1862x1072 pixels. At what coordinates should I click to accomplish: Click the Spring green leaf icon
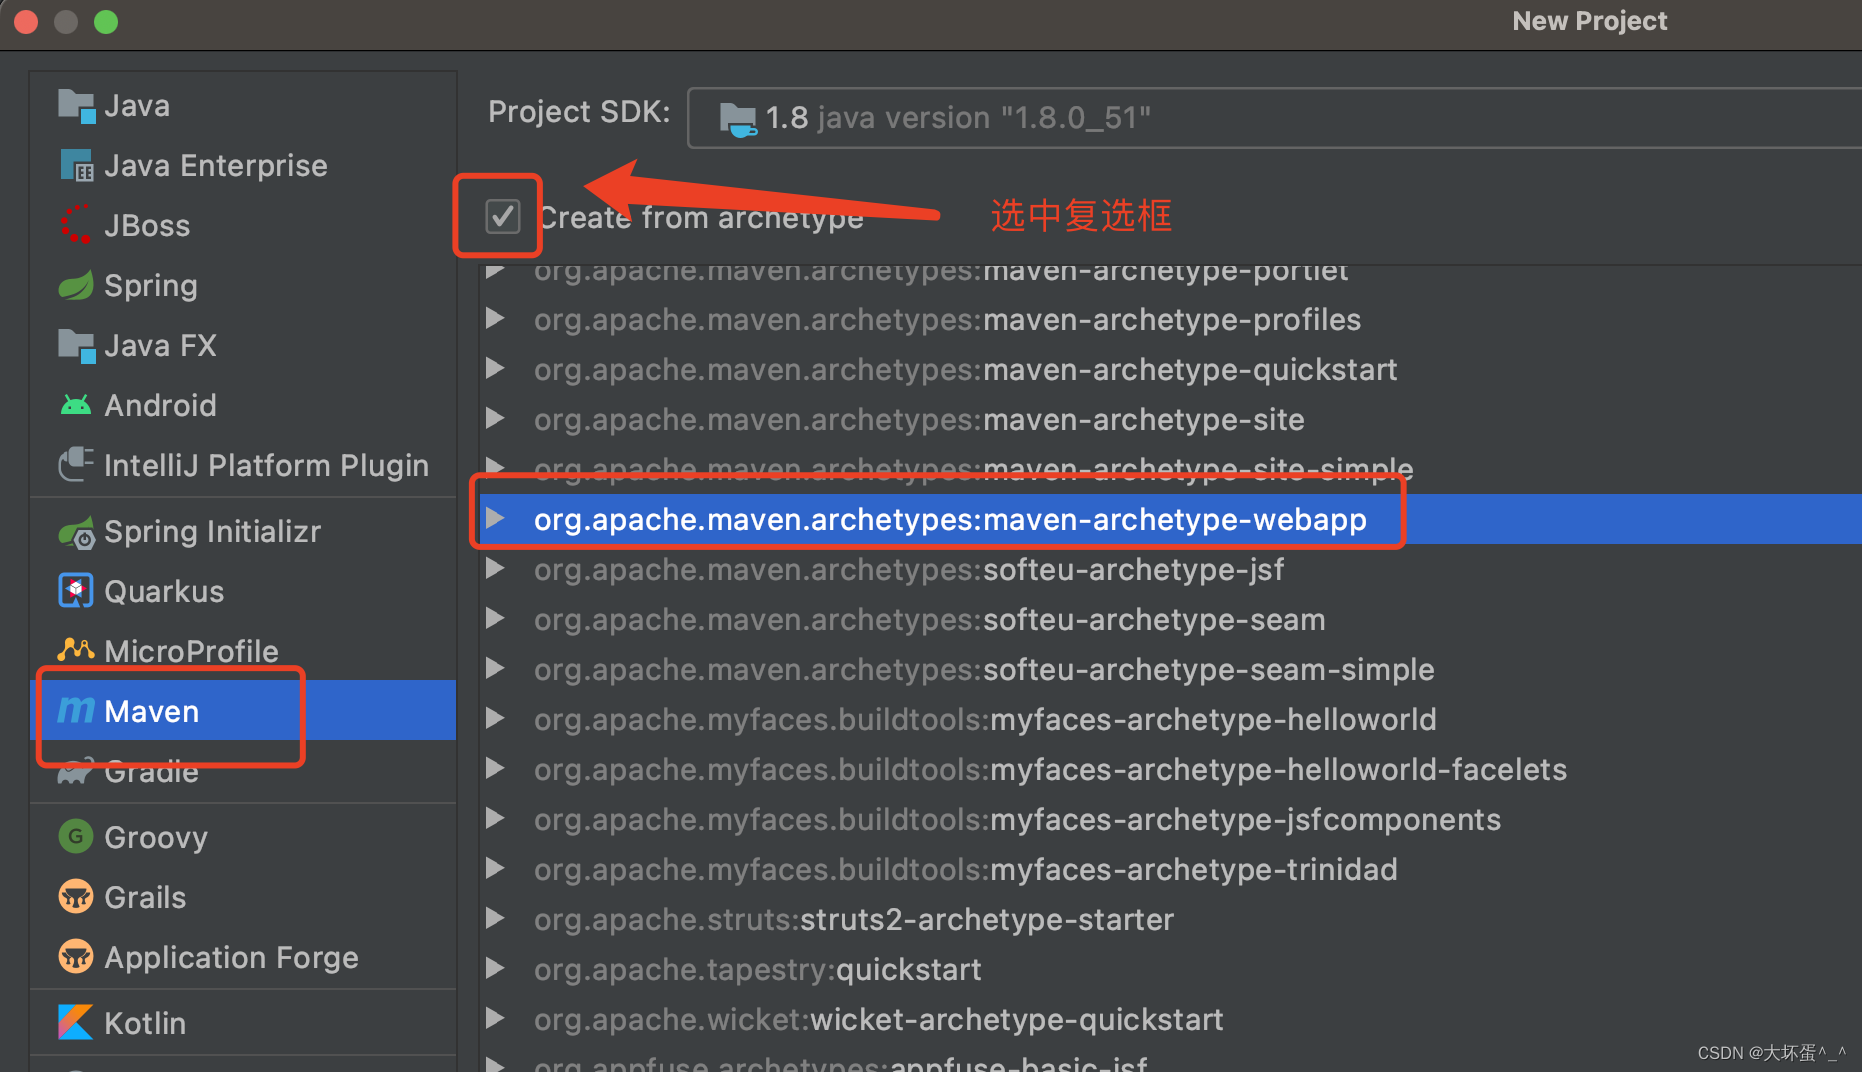click(76, 286)
